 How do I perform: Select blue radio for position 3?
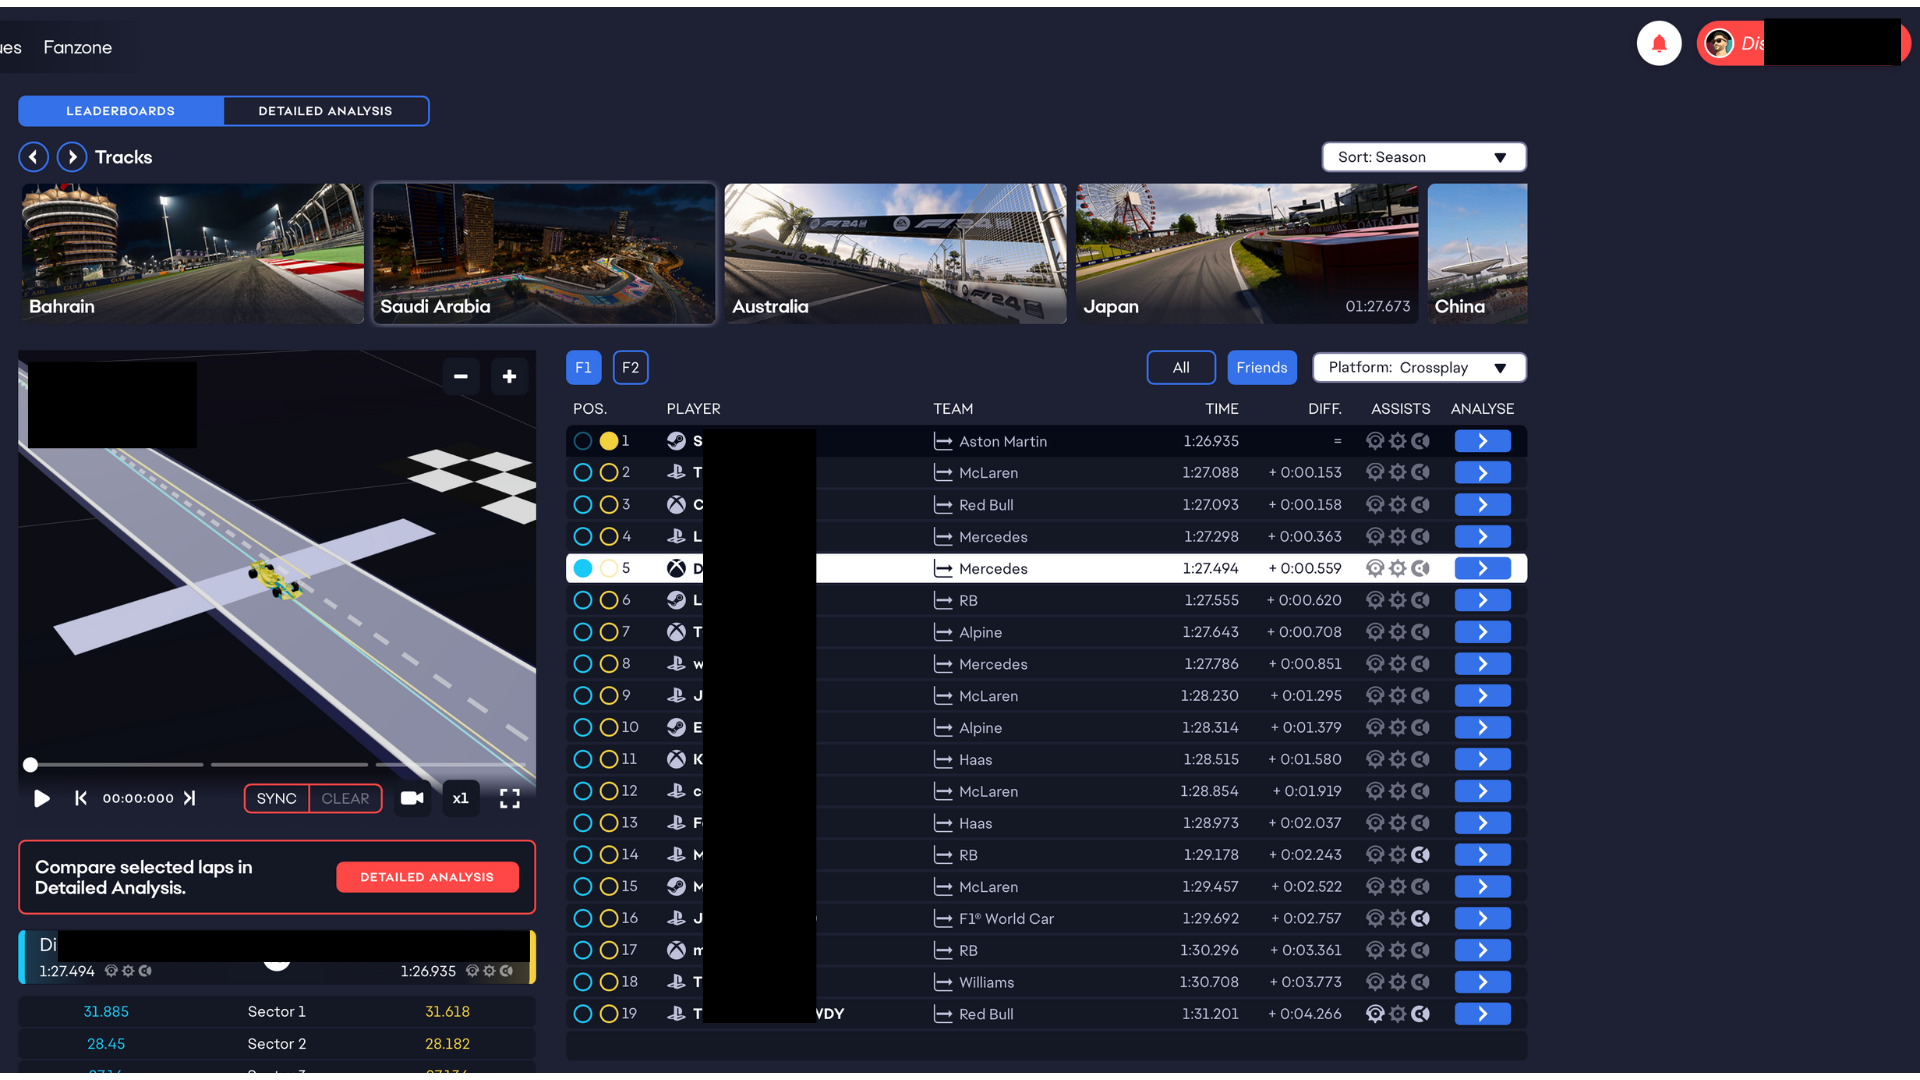[583, 505]
